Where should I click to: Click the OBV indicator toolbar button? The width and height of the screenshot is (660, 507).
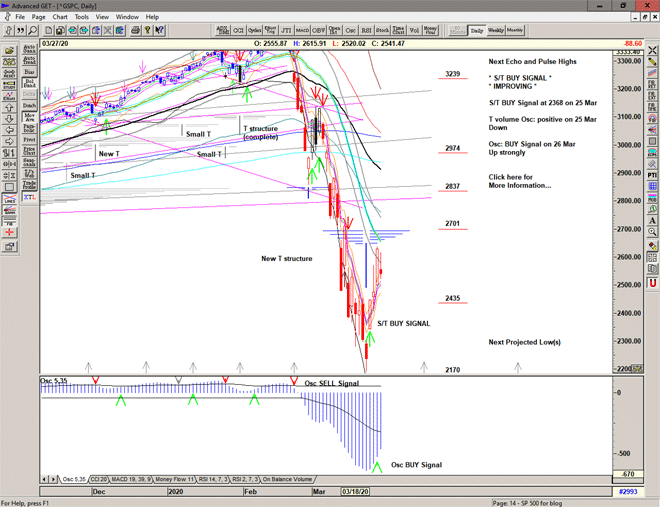click(318, 30)
